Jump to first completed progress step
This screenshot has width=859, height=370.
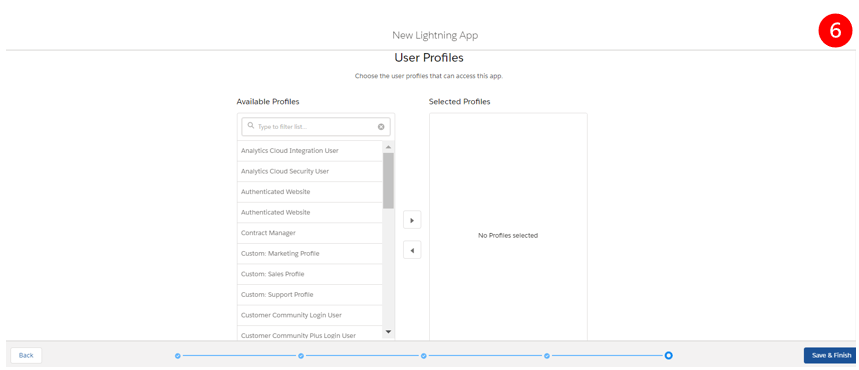coord(177,356)
